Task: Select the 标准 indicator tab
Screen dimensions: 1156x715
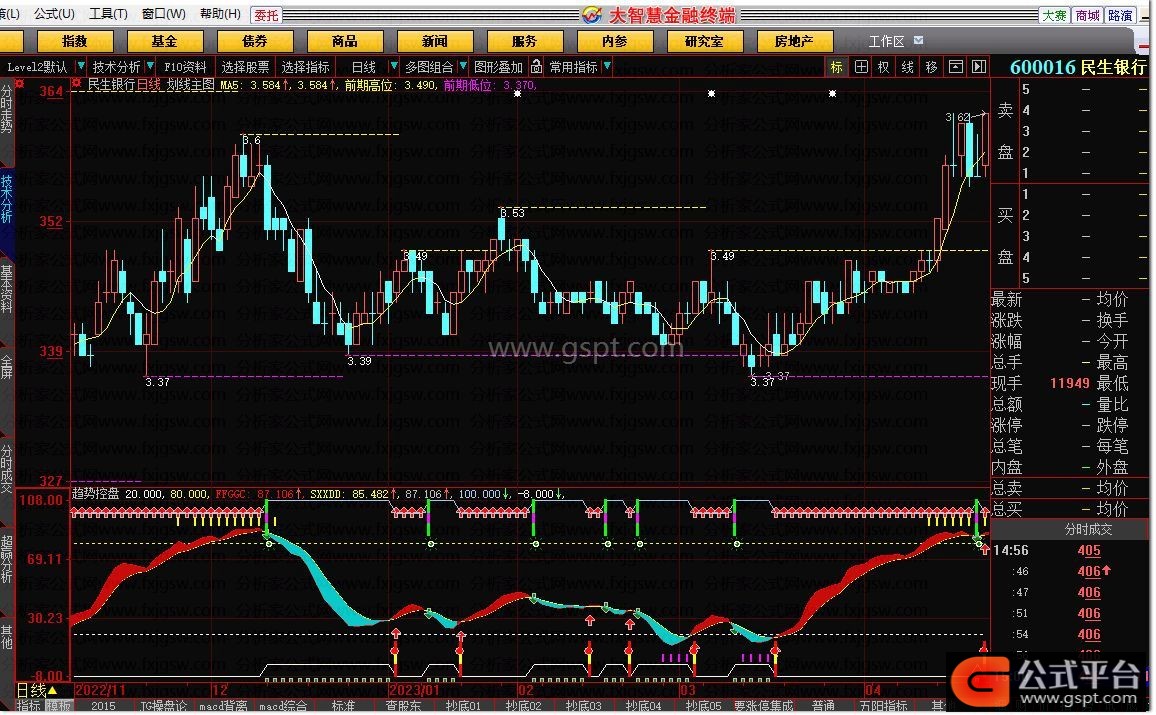Action: pyautogui.click(x=344, y=706)
